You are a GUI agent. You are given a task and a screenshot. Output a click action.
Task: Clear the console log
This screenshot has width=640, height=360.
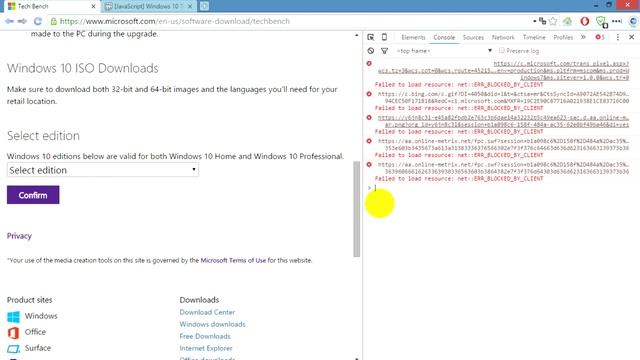coord(371,51)
